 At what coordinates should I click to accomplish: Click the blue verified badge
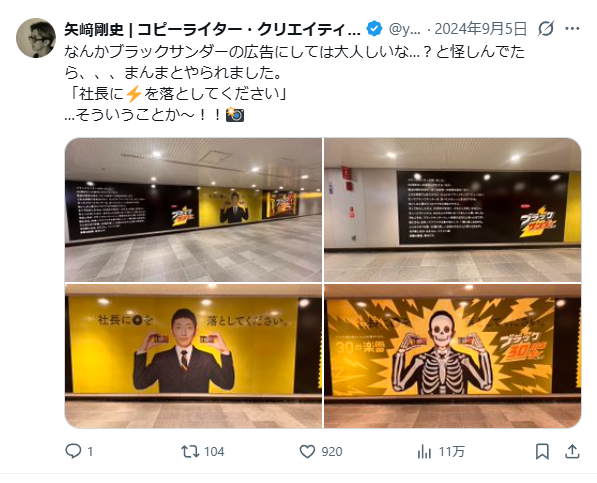(x=374, y=29)
